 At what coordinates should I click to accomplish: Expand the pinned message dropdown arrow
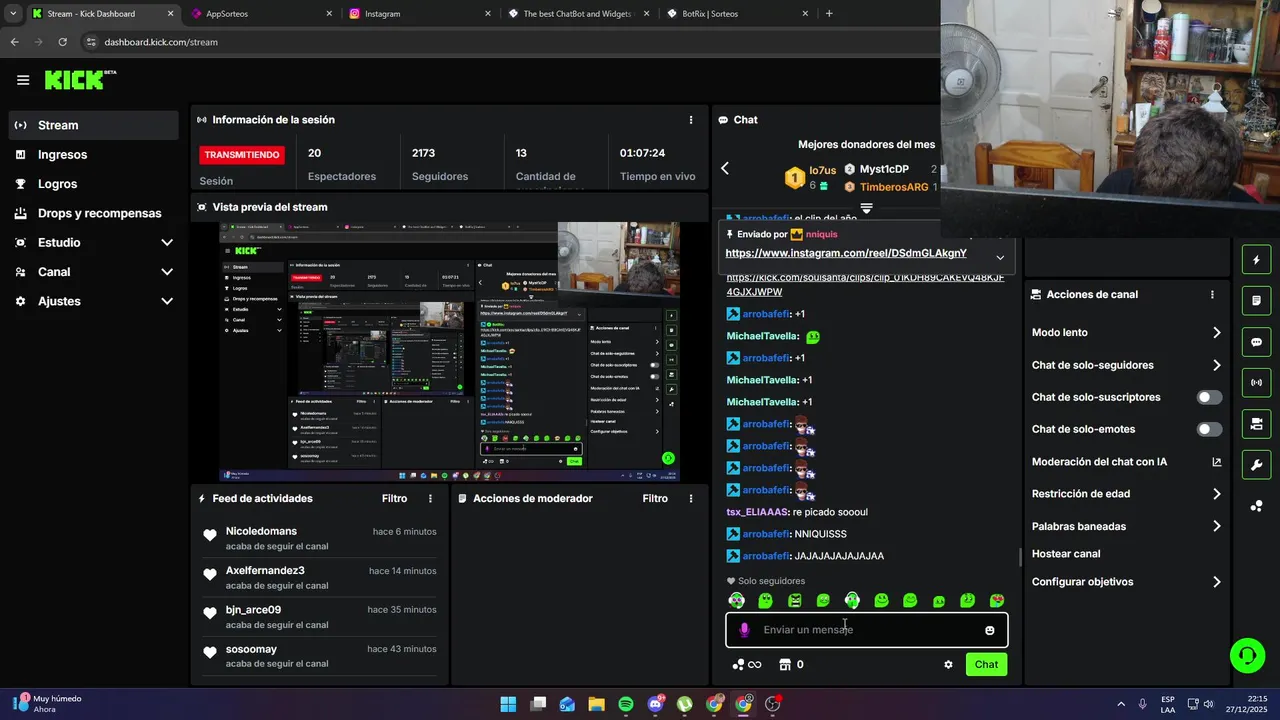pyautogui.click(x=1000, y=257)
